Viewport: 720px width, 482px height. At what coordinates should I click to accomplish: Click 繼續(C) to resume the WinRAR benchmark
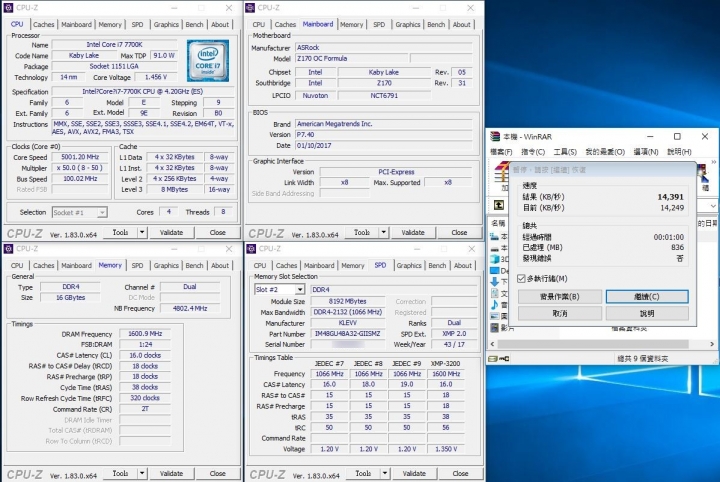(x=647, y=297)
